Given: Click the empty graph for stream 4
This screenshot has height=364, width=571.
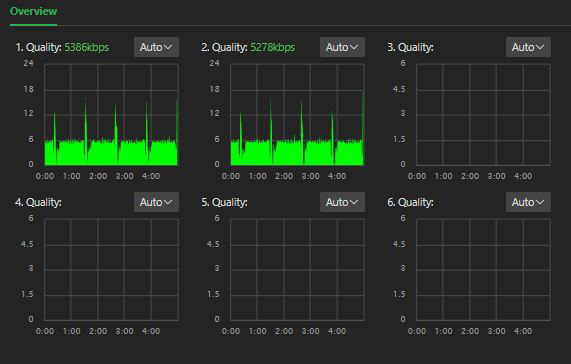Looking at the screenshot, I should point(111,270).
